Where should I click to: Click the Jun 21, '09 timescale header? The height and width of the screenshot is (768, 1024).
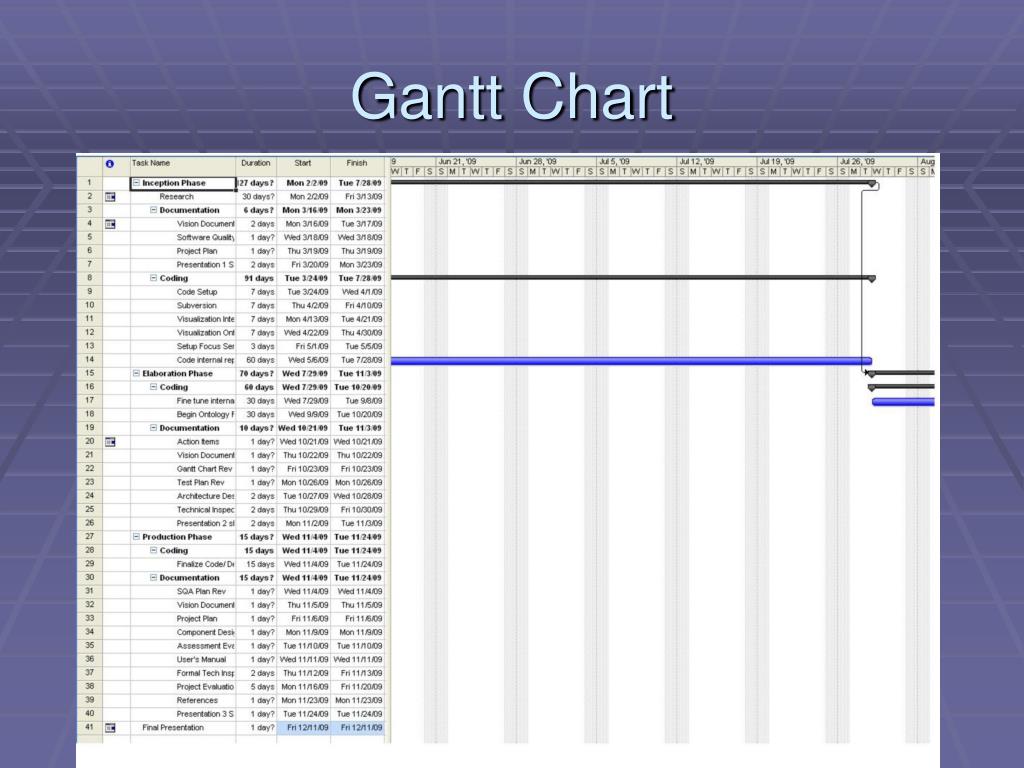tap(475, 161)
